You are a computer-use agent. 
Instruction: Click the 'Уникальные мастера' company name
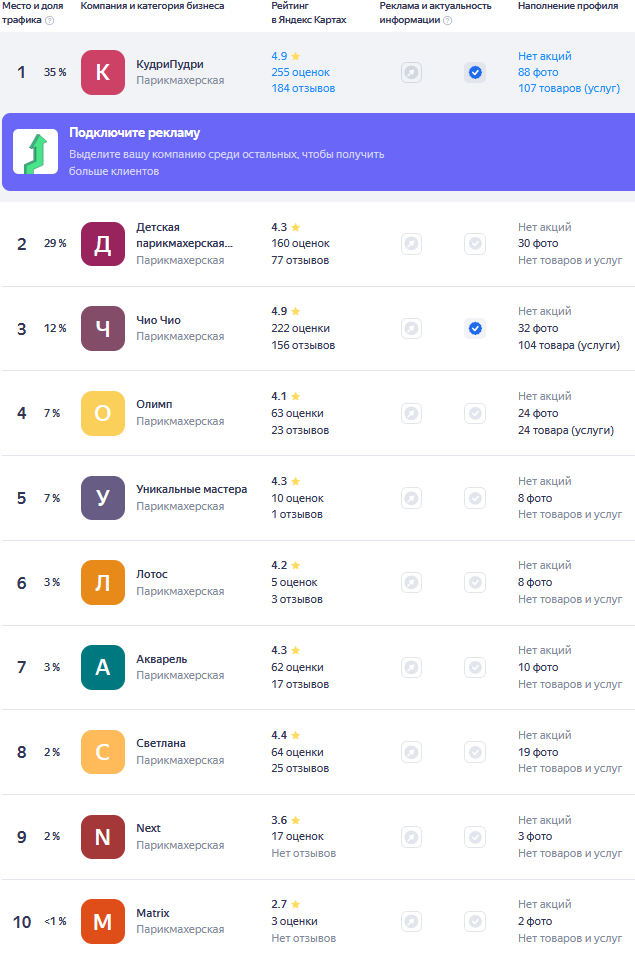click(x=192, y=489)
